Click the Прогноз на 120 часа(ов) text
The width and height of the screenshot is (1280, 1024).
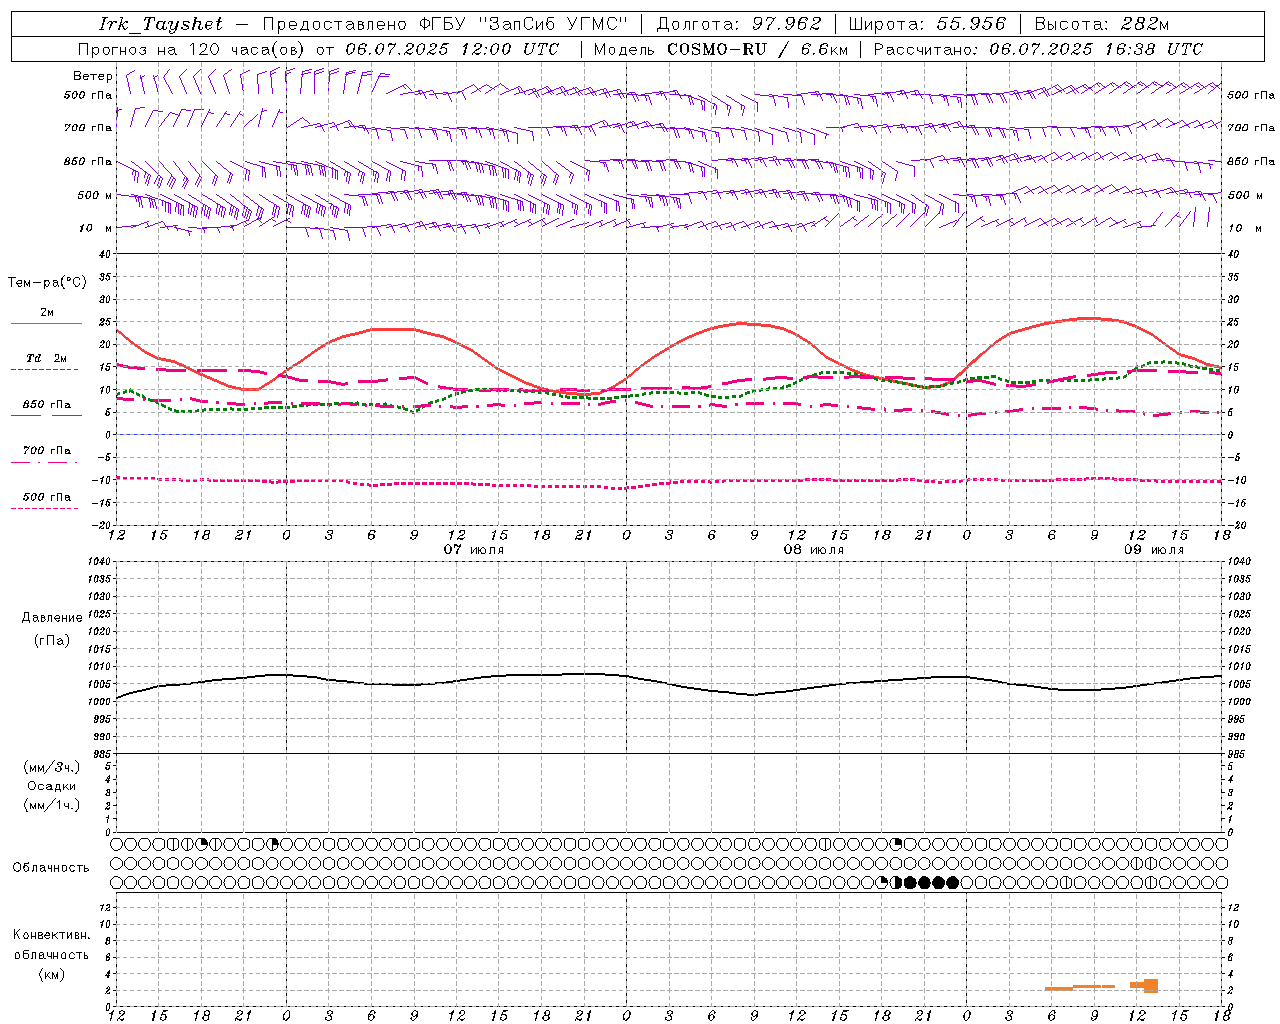pos(193,49)
